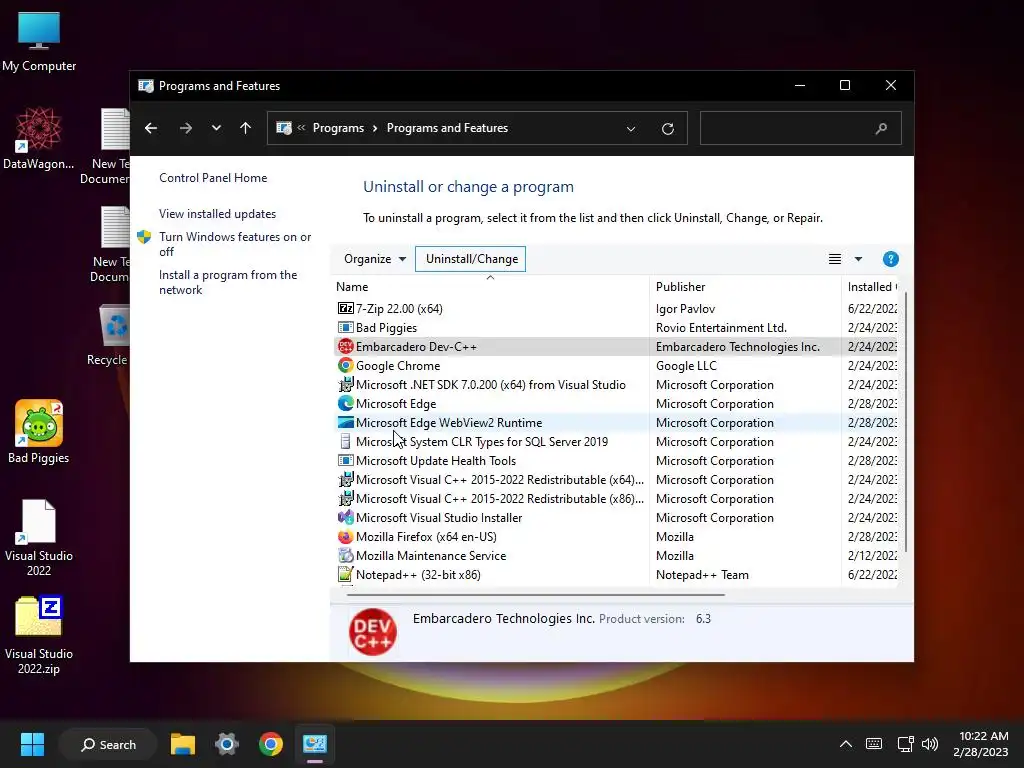Click Notepad++ Team publisher cell
1024x768 pixels.
pos(702,574)
